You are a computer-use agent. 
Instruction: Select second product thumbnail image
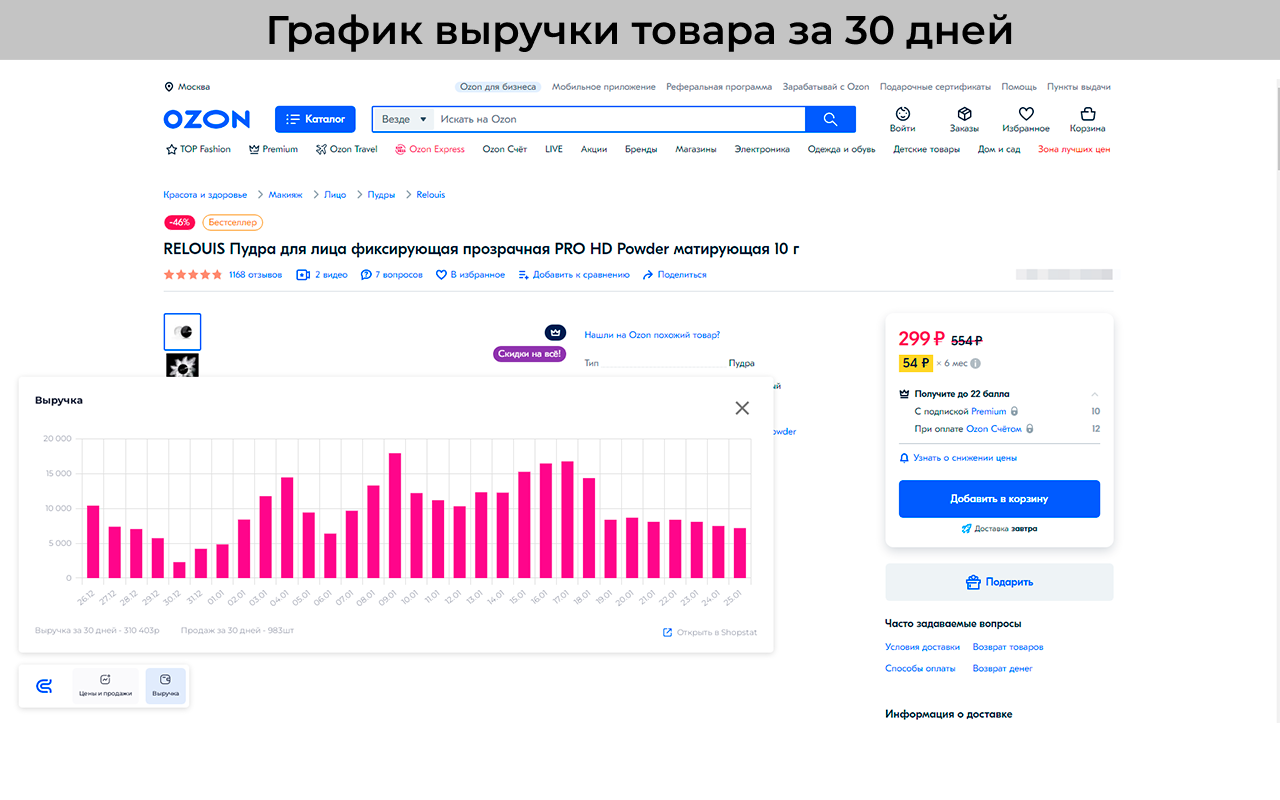[x=182, y=365]
